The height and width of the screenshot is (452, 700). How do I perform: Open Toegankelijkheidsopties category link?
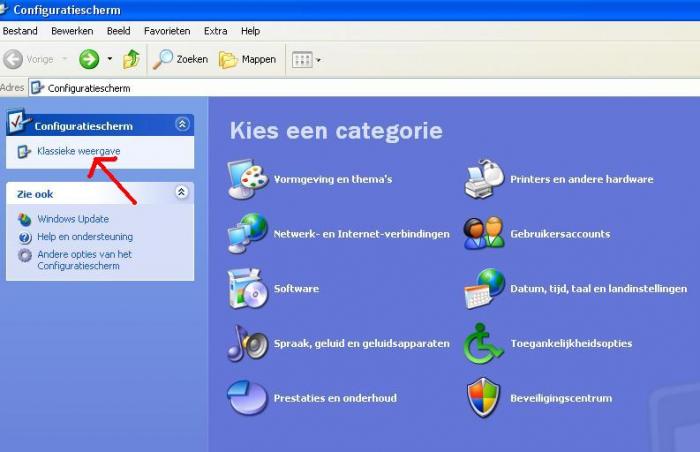point(571,343)
